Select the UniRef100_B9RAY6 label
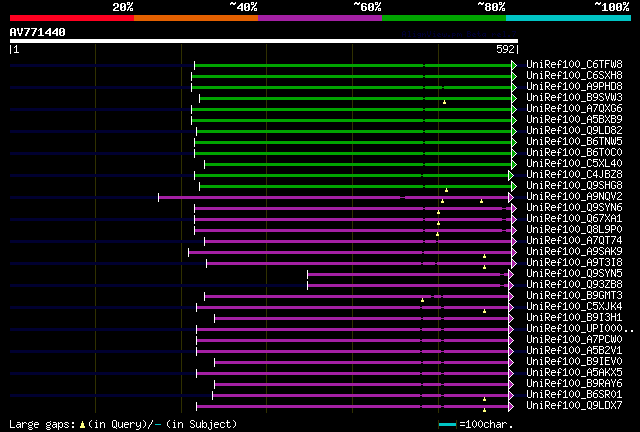Image resolution: width=640 pixels, height=432 pixels. click(574, 384)
